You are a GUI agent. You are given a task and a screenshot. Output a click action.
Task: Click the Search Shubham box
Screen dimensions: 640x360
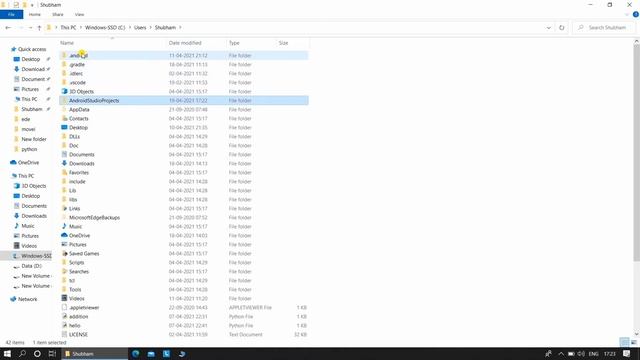pyautogui.click(x=604, y=27)
